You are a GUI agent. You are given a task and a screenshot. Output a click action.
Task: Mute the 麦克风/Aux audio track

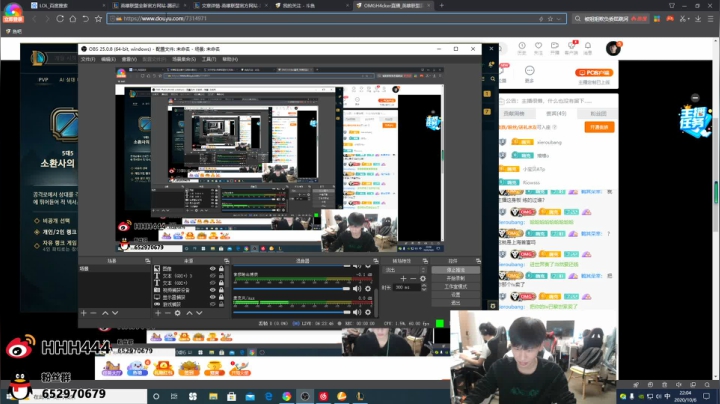point(357,312)
